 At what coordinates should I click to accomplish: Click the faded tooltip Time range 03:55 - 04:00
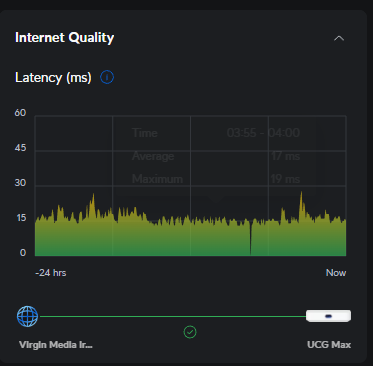[263, 133]
